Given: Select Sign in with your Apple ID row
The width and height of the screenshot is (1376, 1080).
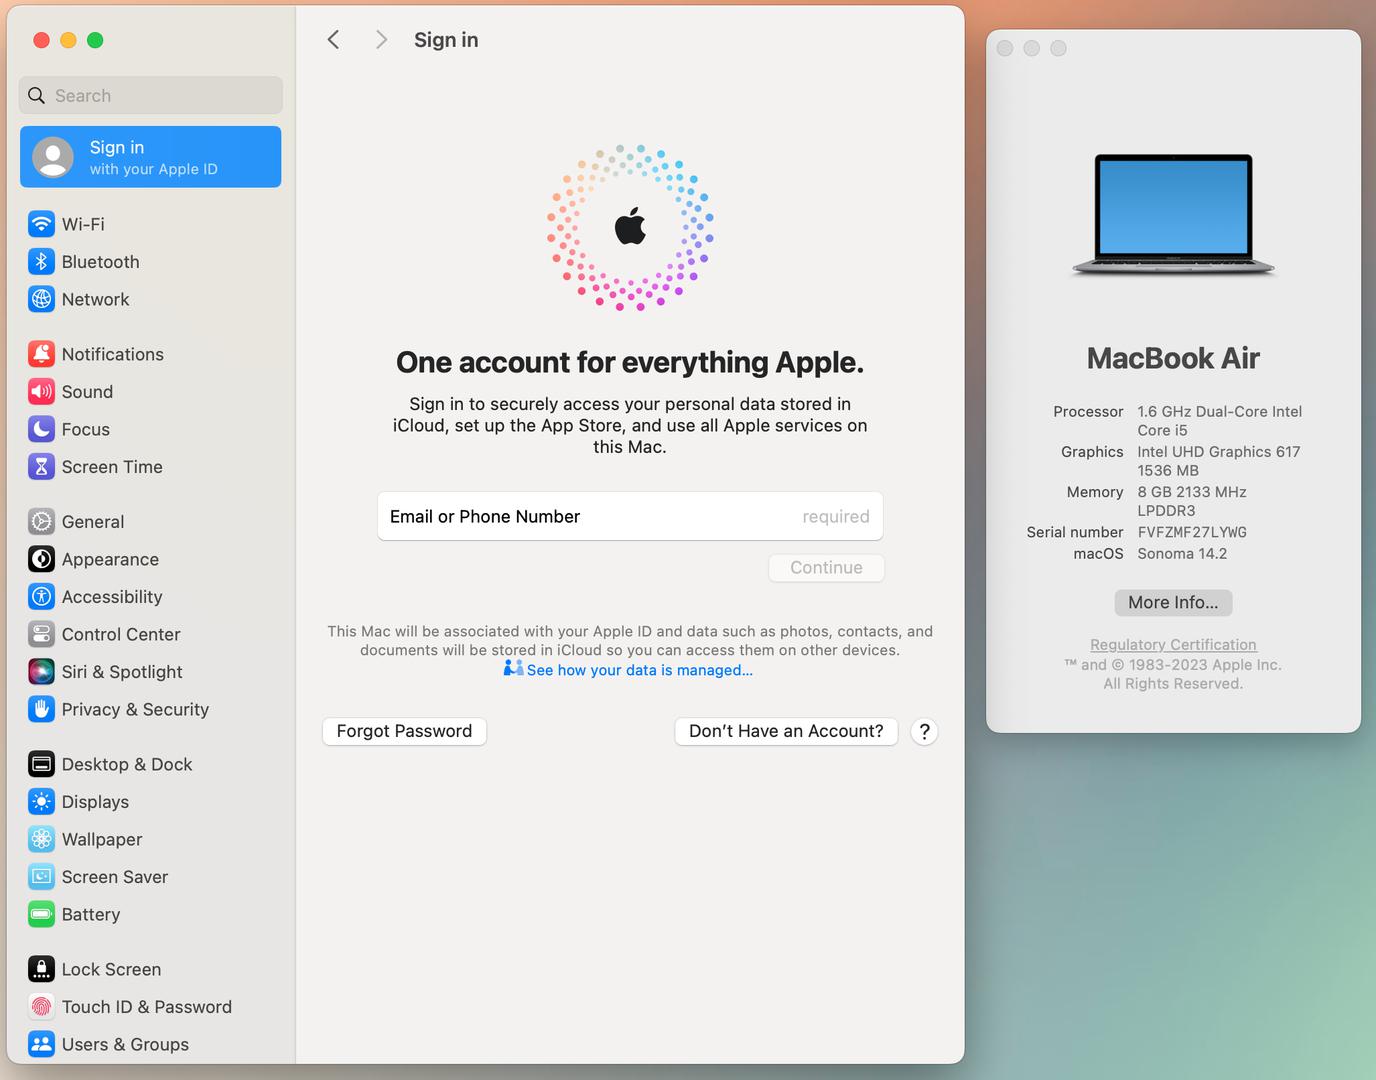Looking at the screenshot, I should (151, 157).
